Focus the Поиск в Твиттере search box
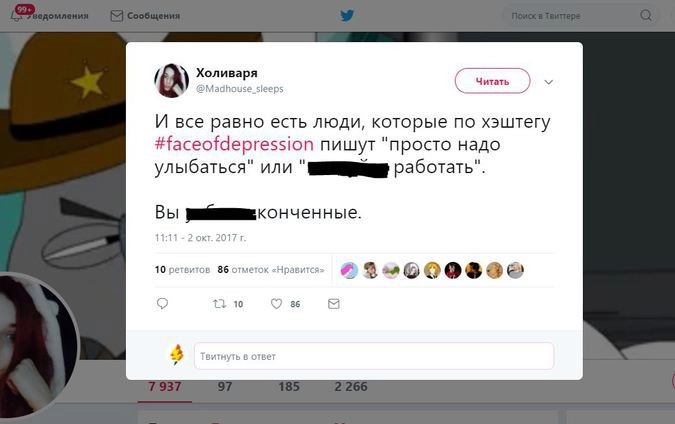Viewport: 675px width, 424px height. click(579, 16)
